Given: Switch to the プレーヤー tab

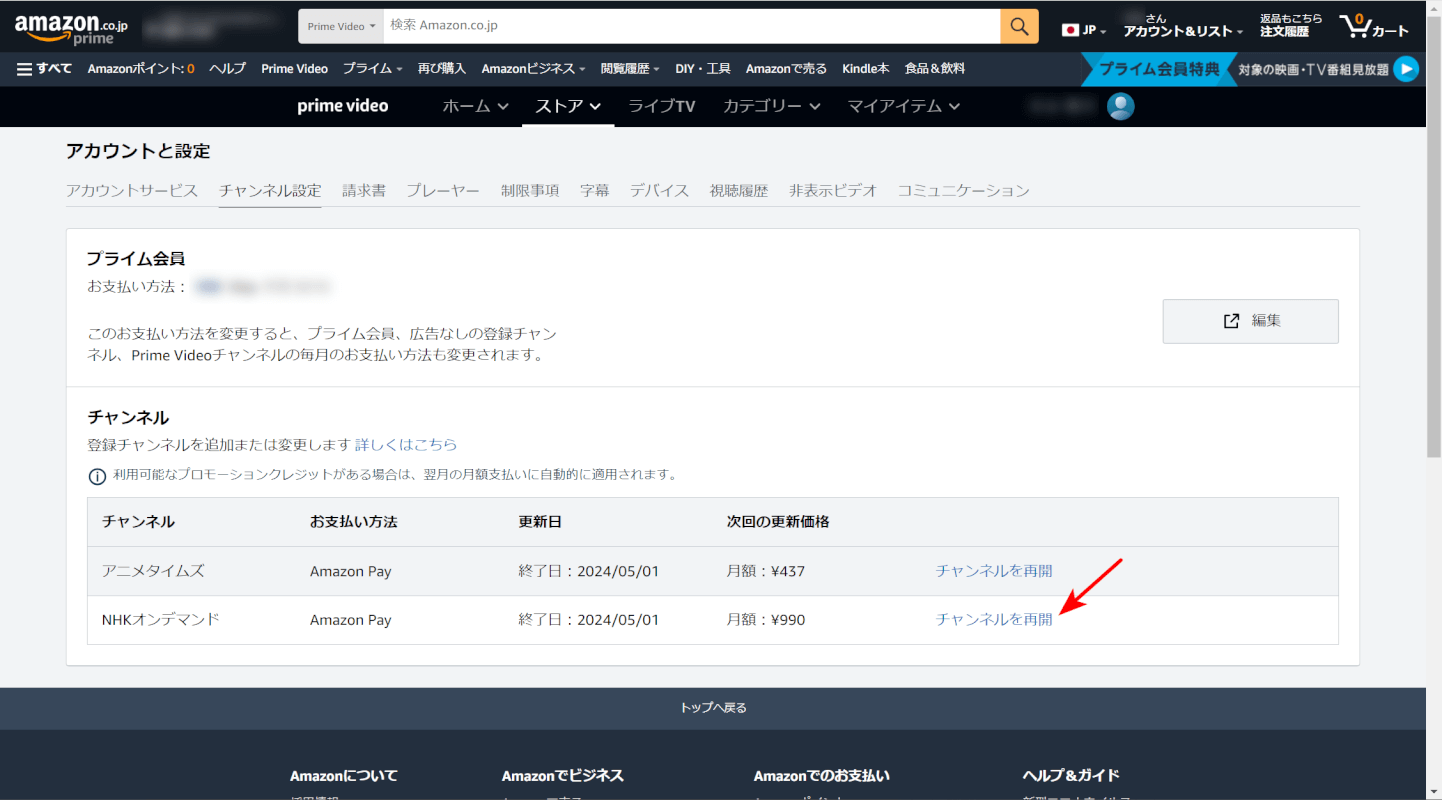Looking at the screenshot, I should click(x=443, y=190).
